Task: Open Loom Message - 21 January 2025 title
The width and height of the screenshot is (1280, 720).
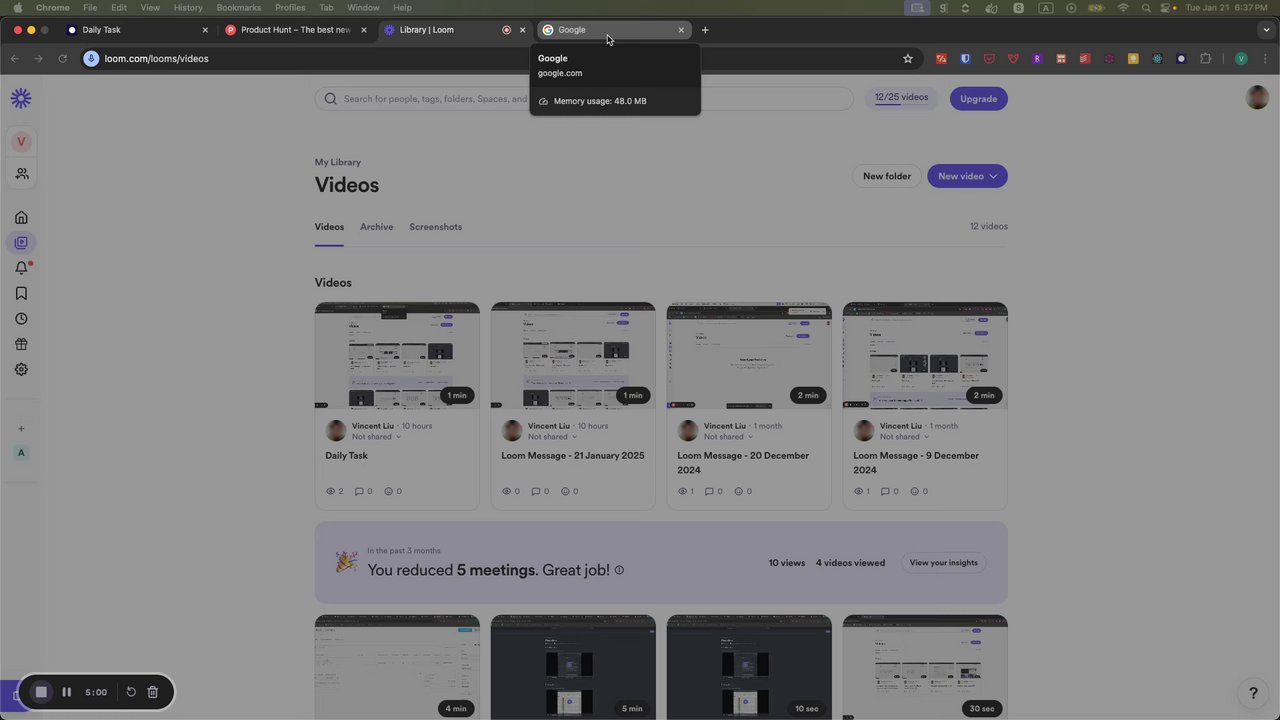Action: [x=573, y=456]
